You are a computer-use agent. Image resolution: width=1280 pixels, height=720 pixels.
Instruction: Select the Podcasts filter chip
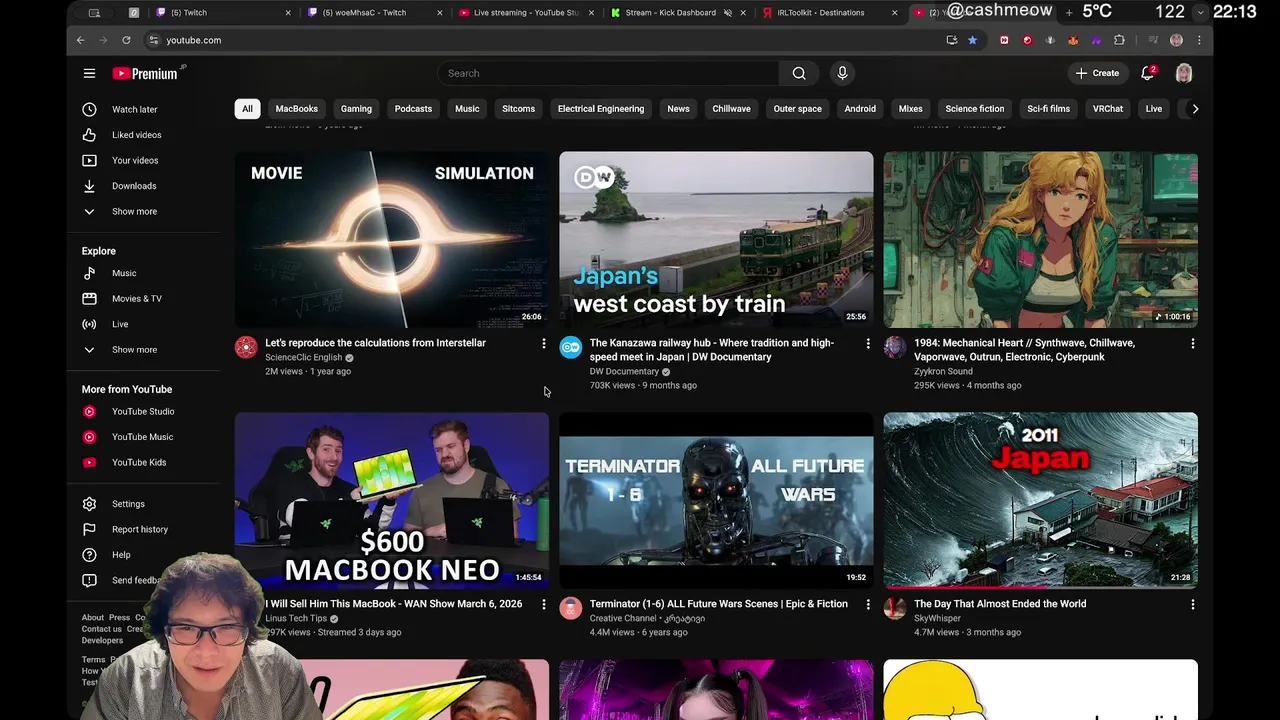pyautogui.click(x=413, y=109)
